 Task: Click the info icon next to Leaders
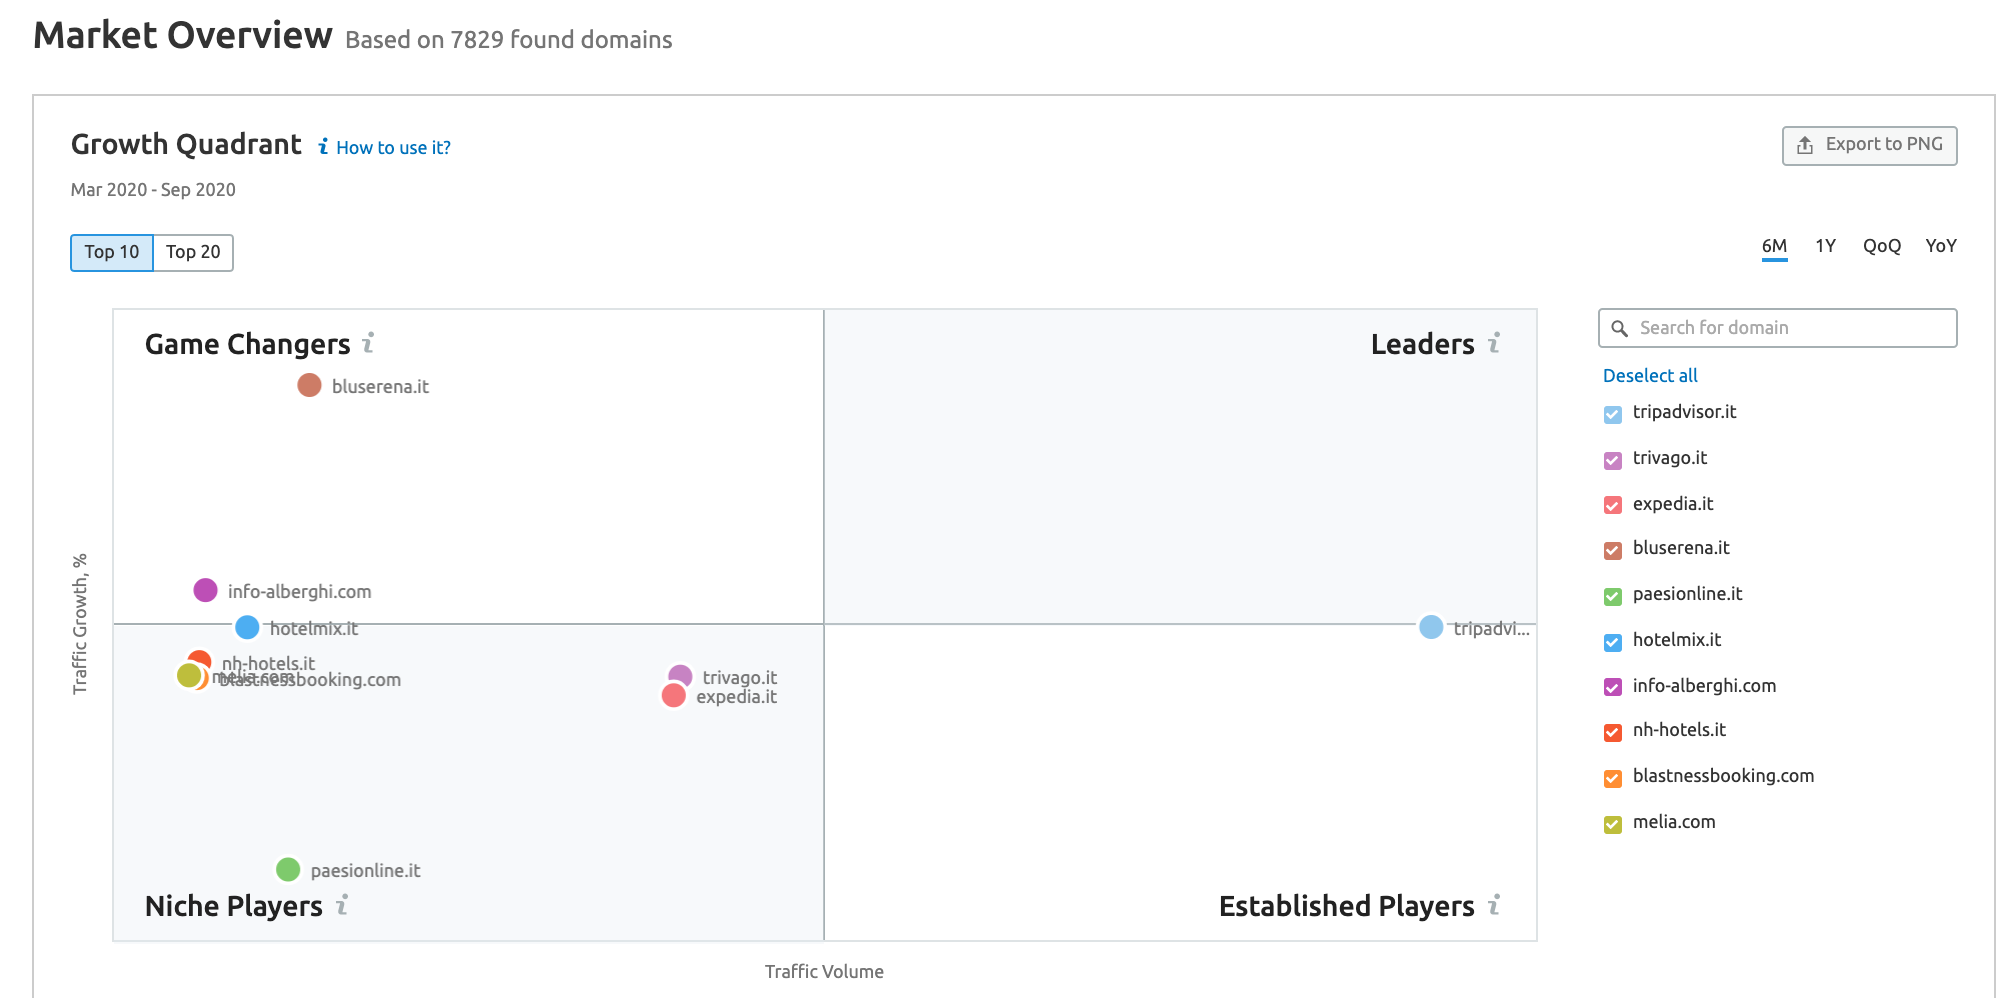click(x=1493, y=343)
